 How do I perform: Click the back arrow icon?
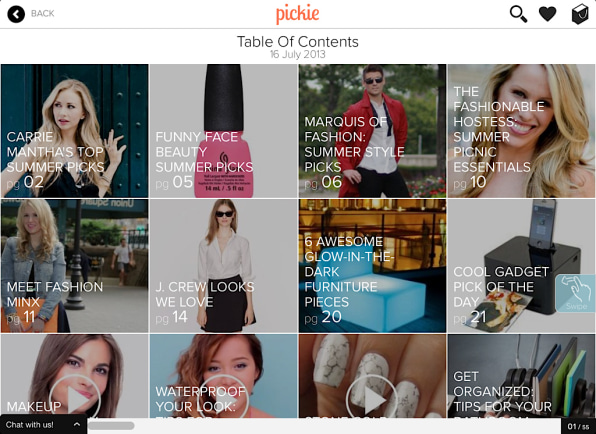16,14
